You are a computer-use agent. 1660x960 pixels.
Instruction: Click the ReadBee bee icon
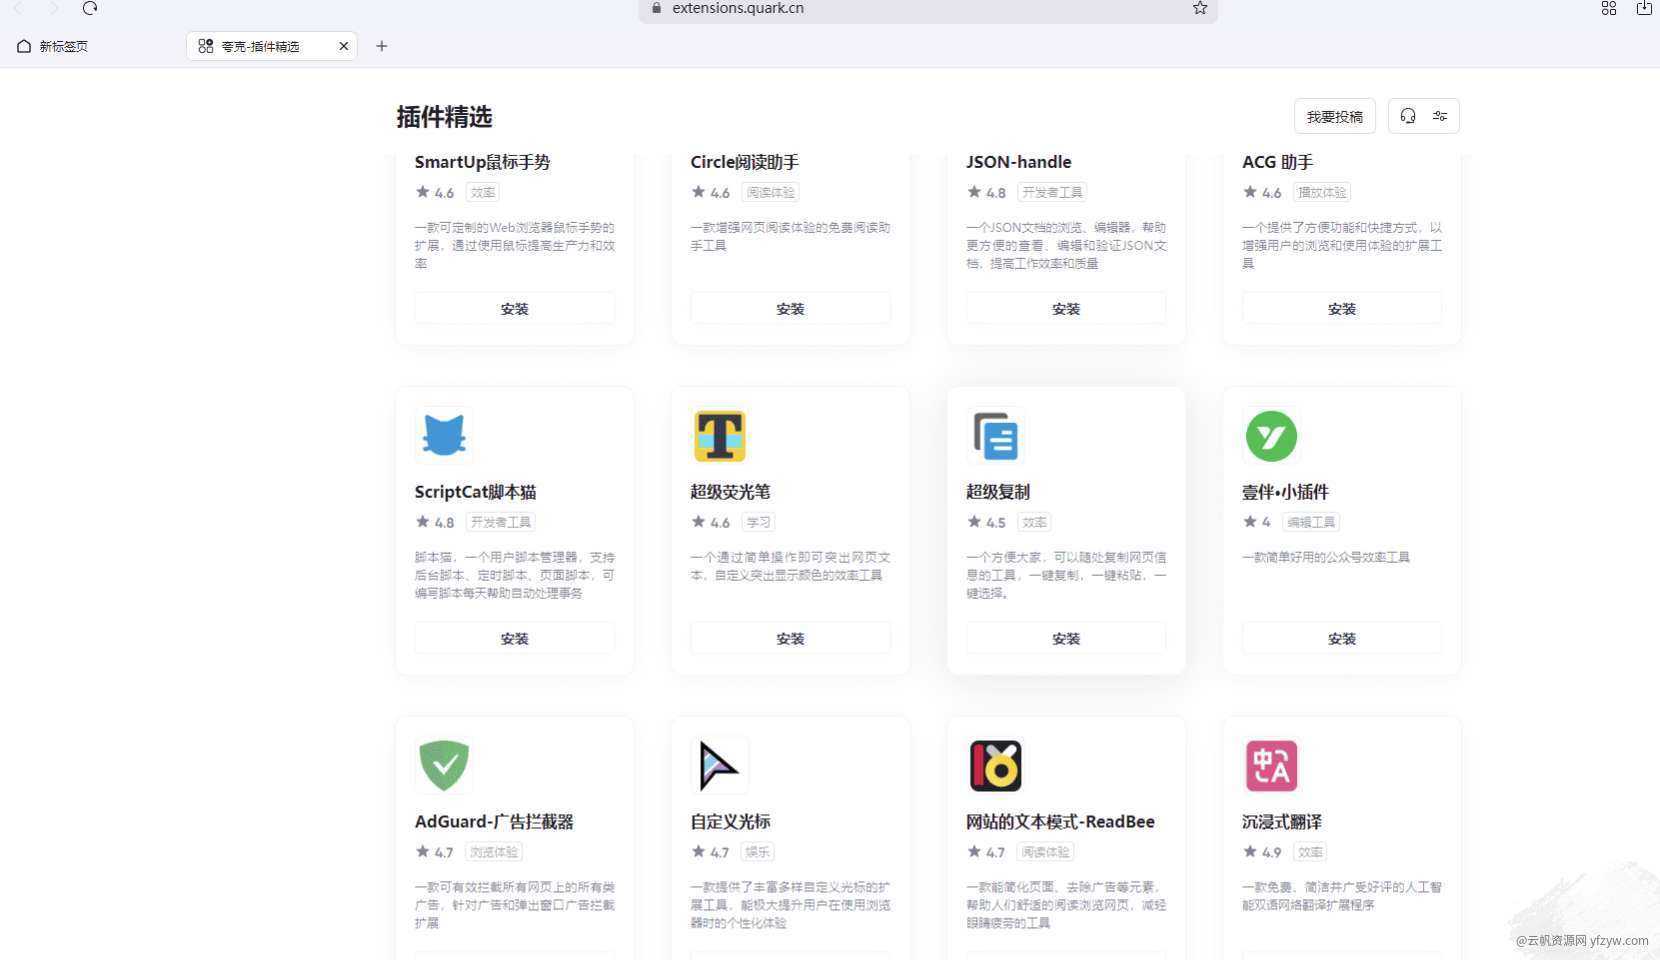(x=995, y=766)
